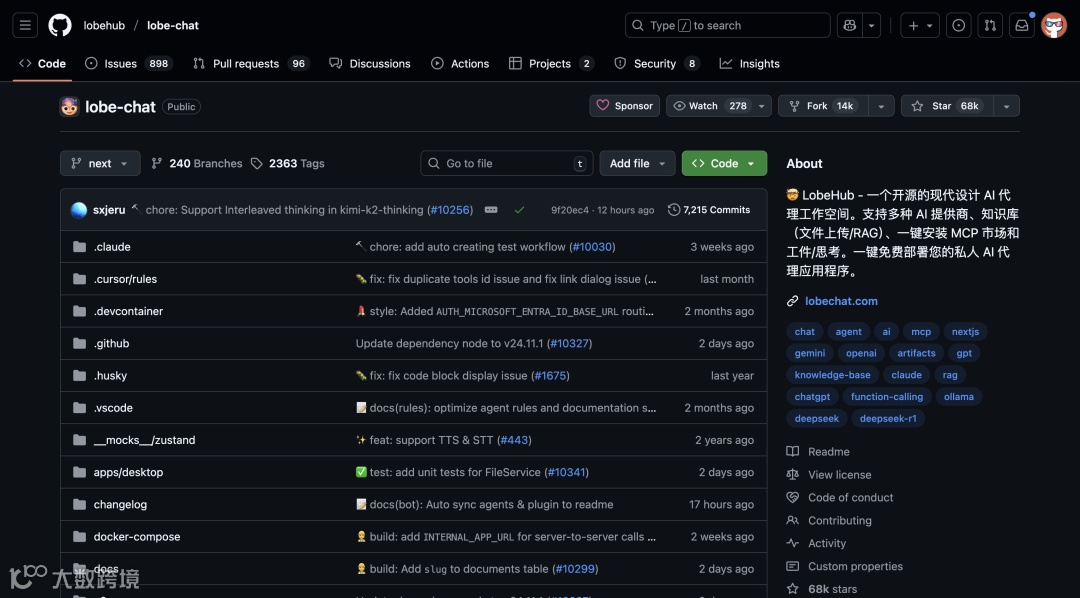Open the __mocks__/zustand folder
Viewport: 1080px width, 598px height.
pyautogui.click(x=145, y=440)
